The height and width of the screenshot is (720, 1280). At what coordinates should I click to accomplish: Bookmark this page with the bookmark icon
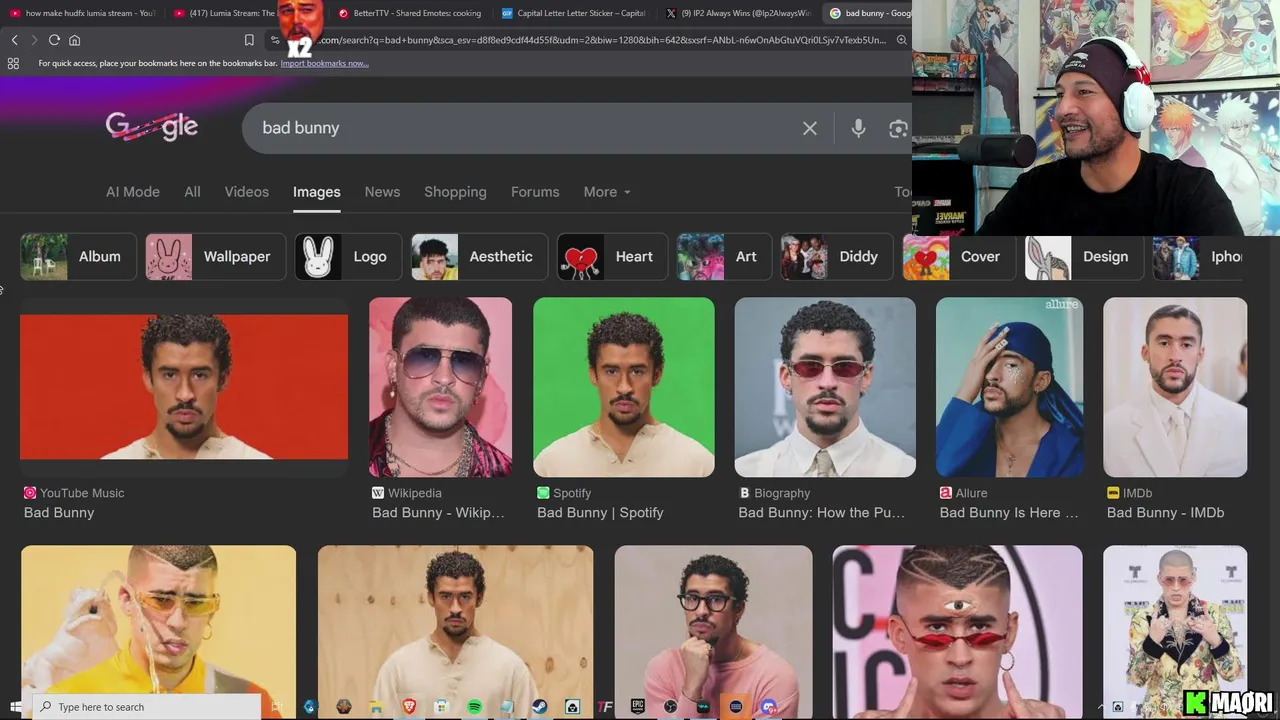[x=249, y=40]
